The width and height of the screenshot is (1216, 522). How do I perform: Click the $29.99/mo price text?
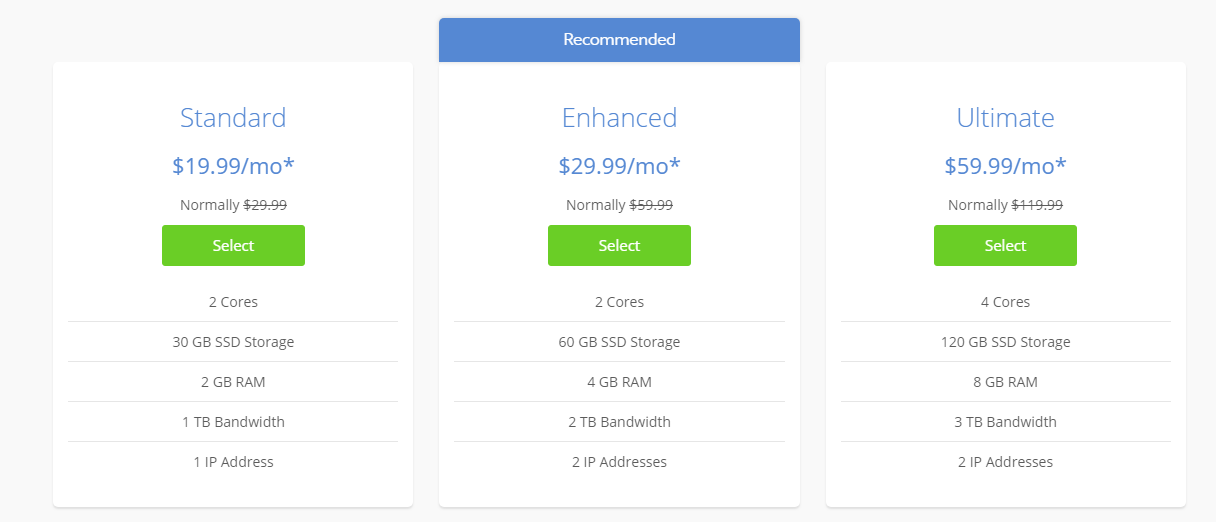point(619,166)
